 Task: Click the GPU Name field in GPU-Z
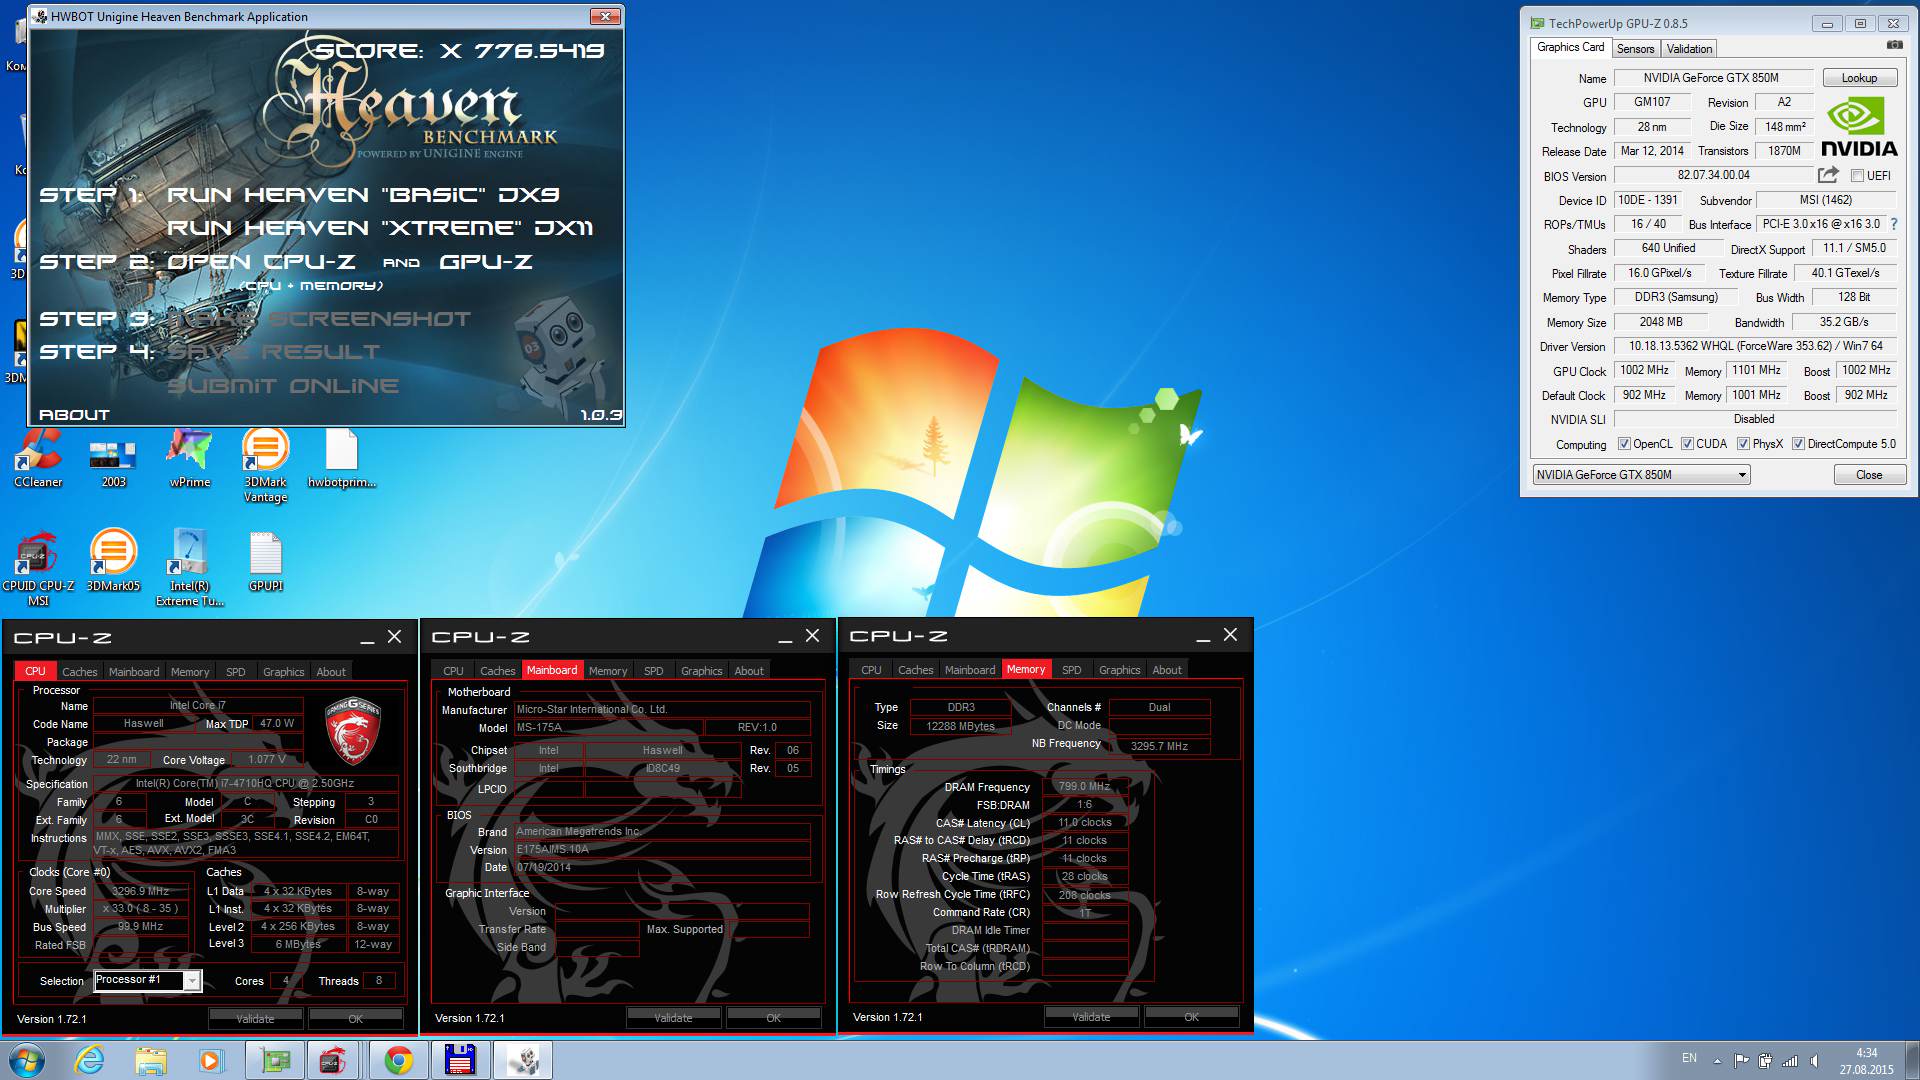1711,78
